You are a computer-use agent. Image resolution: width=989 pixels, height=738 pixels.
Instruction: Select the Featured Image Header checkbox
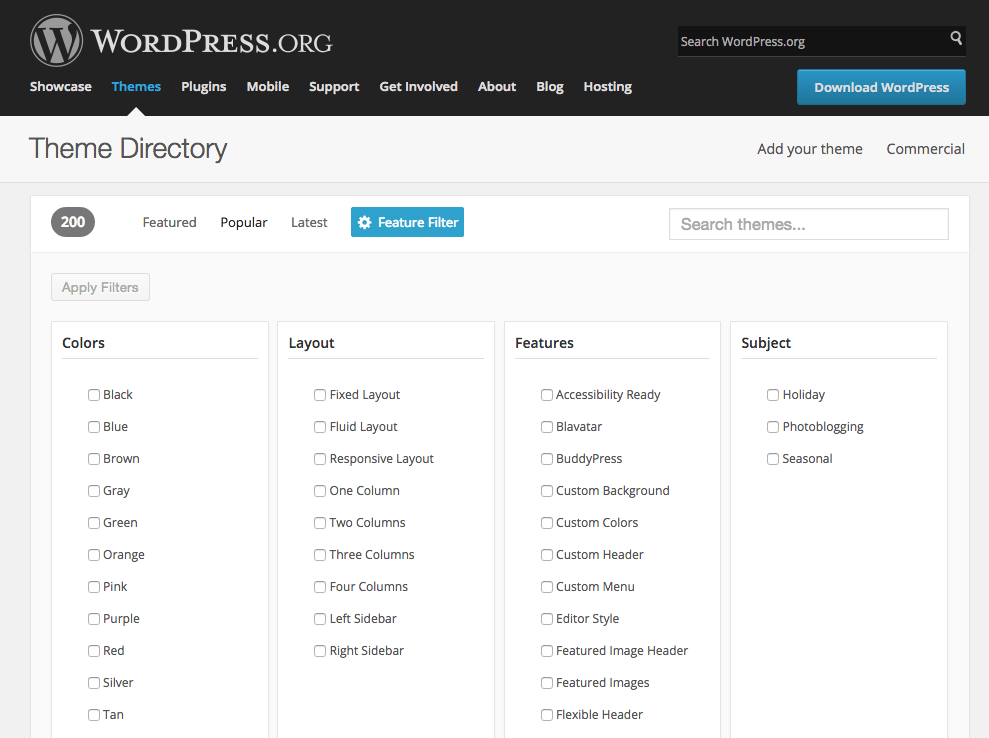[547, 651]
